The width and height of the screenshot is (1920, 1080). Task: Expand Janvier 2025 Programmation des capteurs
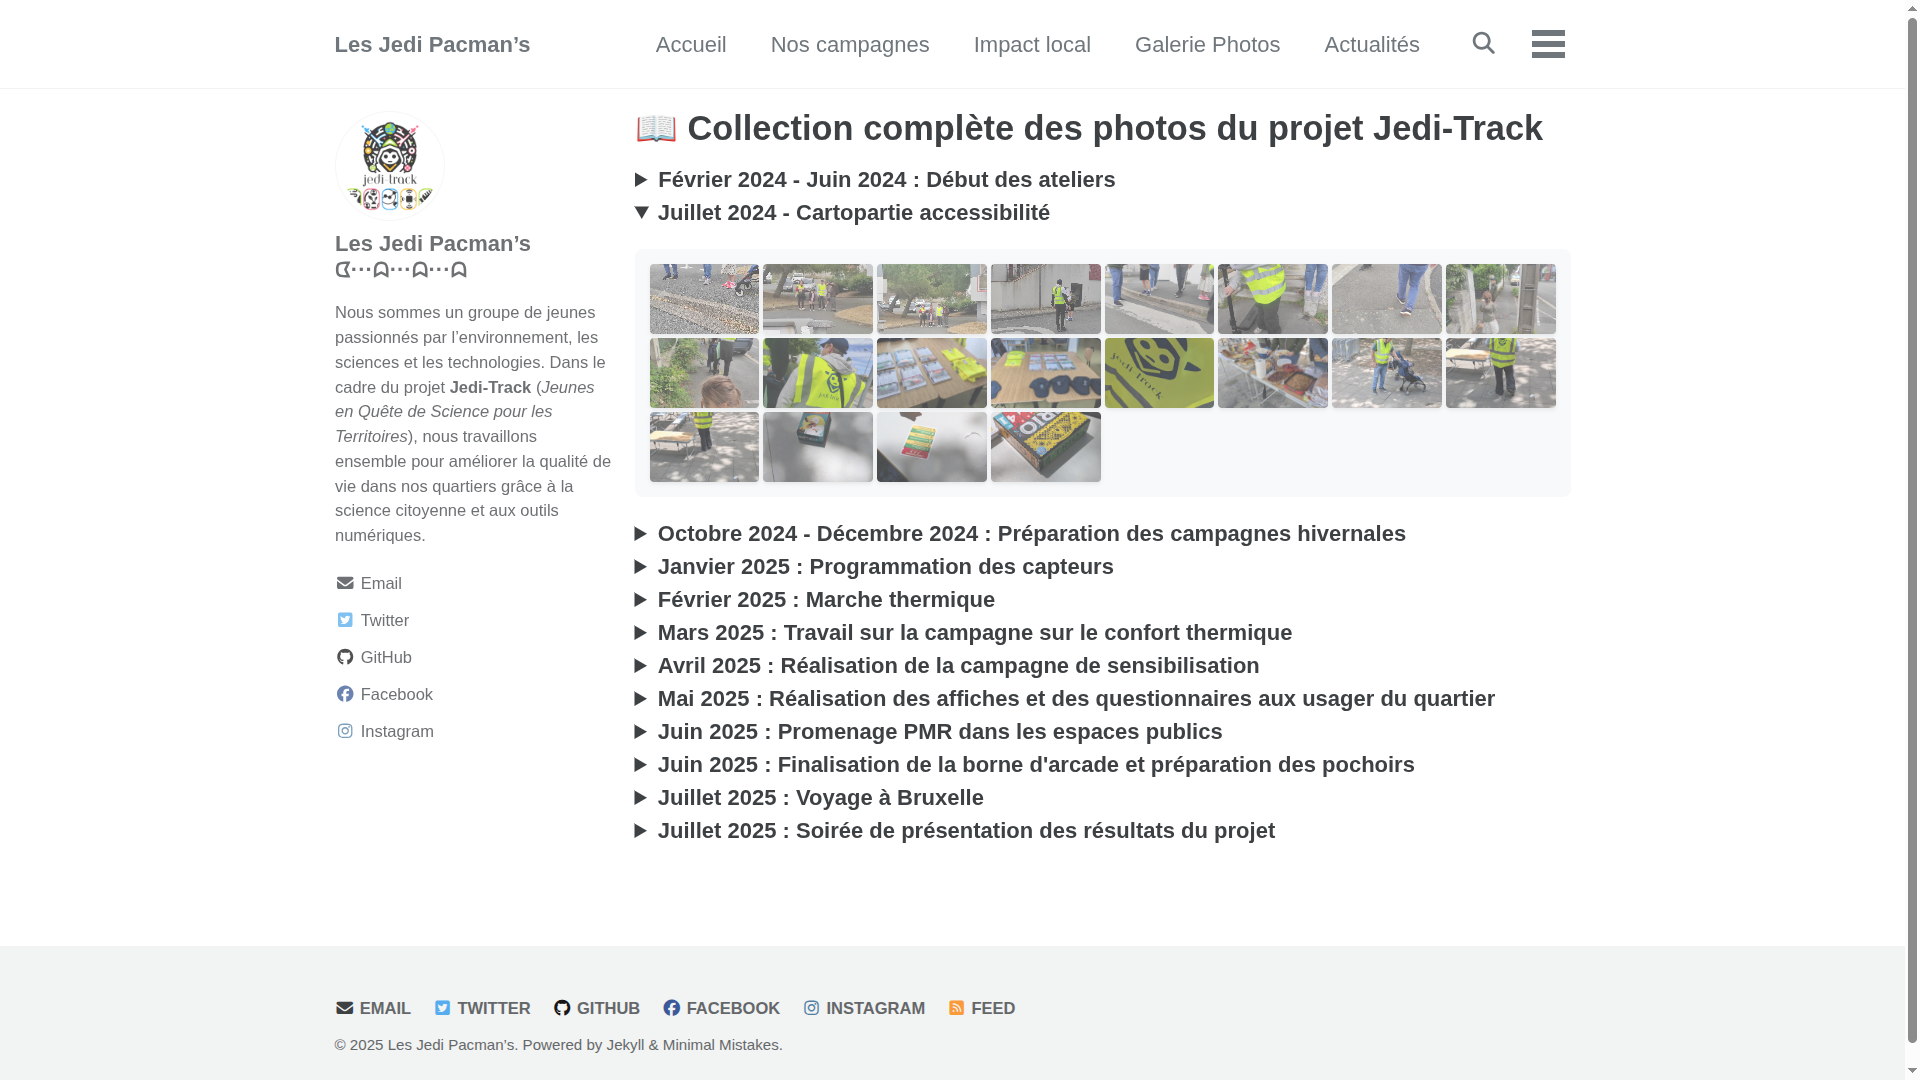tap(885, 567)
